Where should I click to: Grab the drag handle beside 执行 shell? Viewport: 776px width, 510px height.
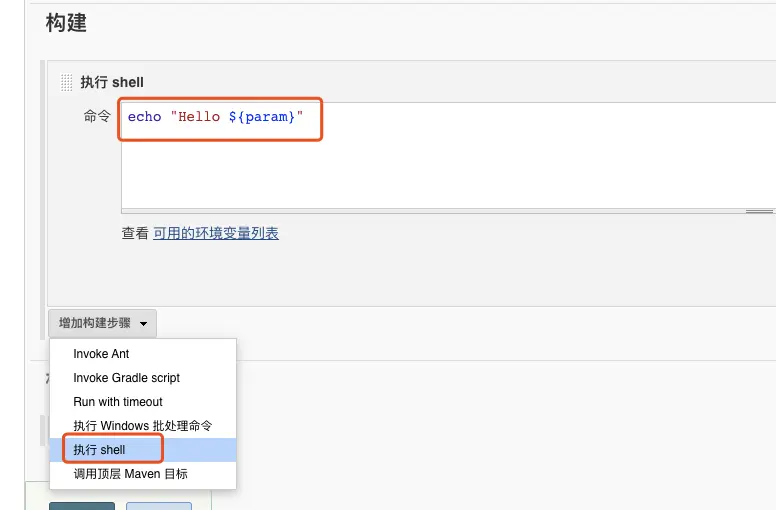[x=66, y=83]
